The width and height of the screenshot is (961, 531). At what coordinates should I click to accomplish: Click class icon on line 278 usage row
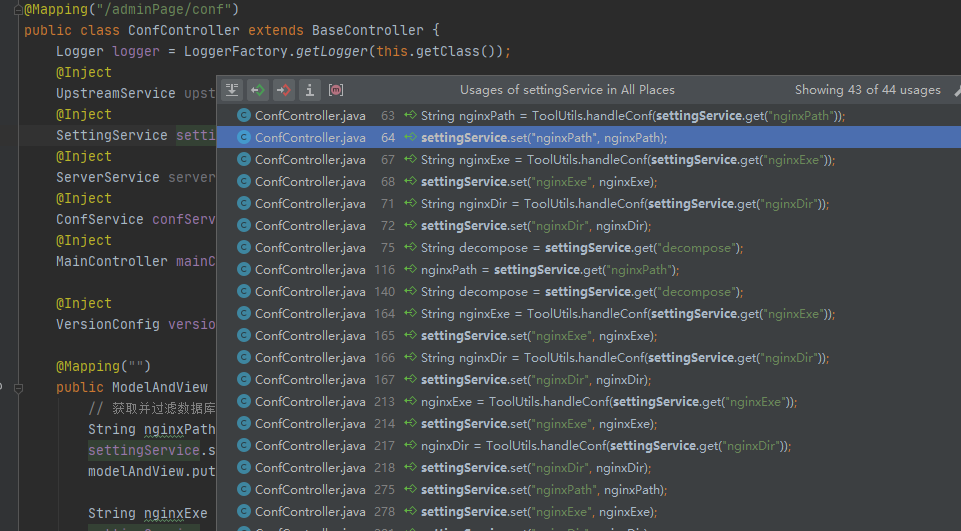[x=244, y=511]
